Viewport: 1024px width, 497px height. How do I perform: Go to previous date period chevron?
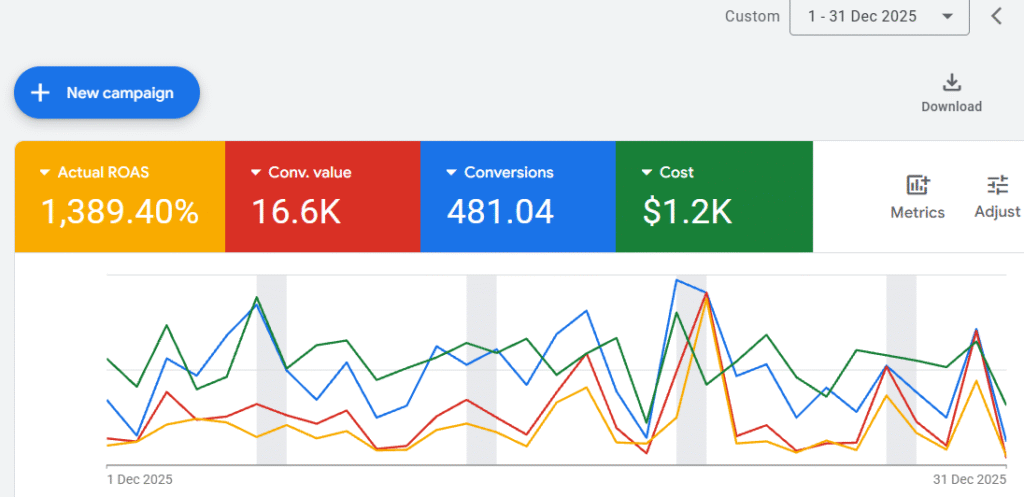click(x=996, y=16)
